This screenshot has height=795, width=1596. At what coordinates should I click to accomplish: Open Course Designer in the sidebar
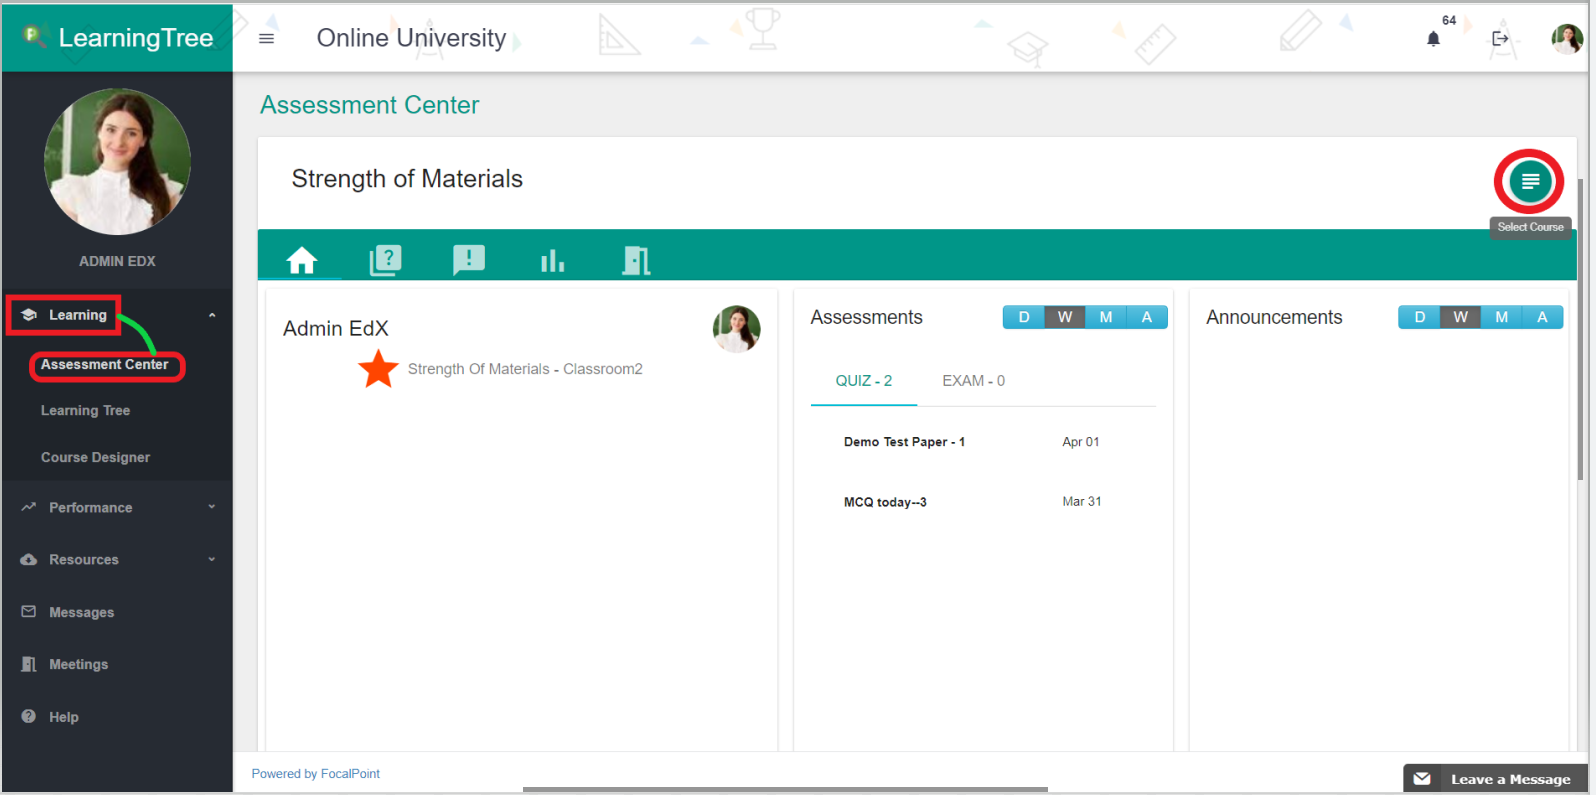click(95, 457)
